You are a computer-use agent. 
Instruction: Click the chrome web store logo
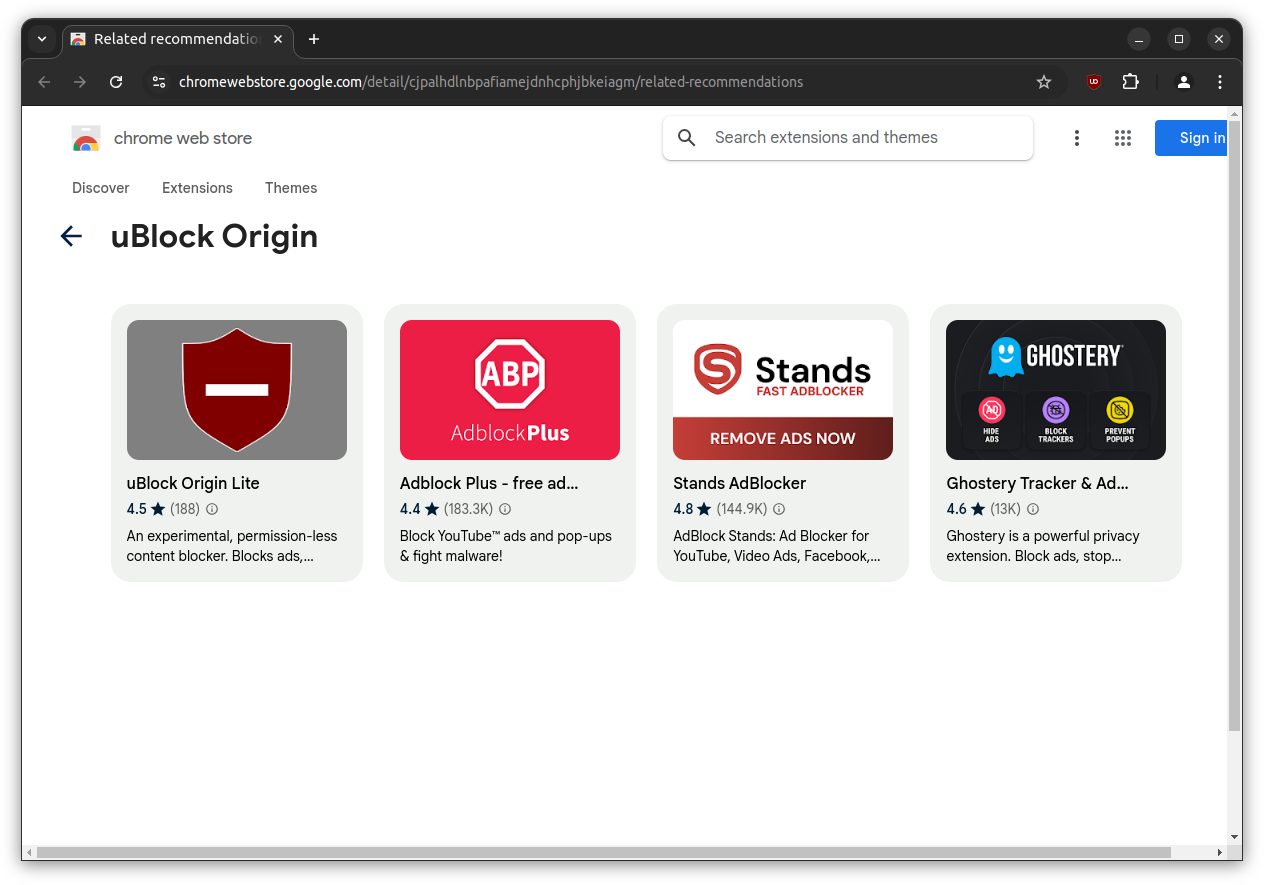(x=86, y=138)
